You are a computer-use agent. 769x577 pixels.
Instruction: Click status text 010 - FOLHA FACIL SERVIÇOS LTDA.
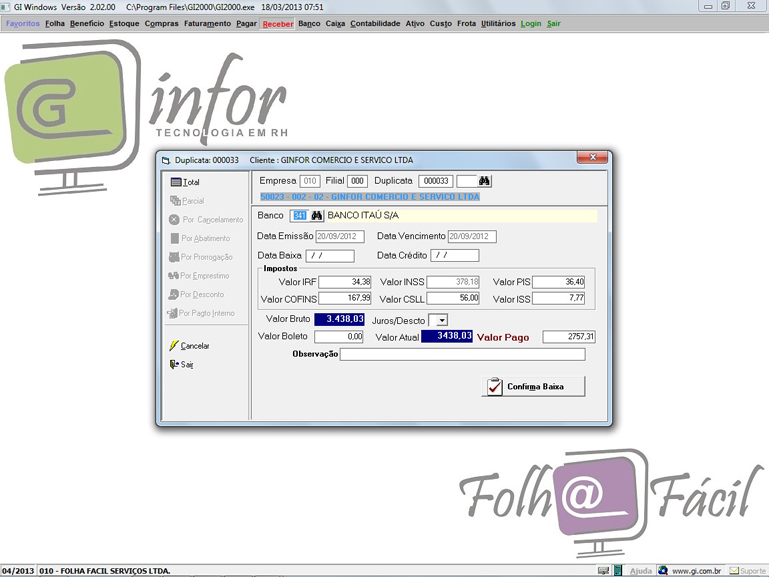click(105, 571)
